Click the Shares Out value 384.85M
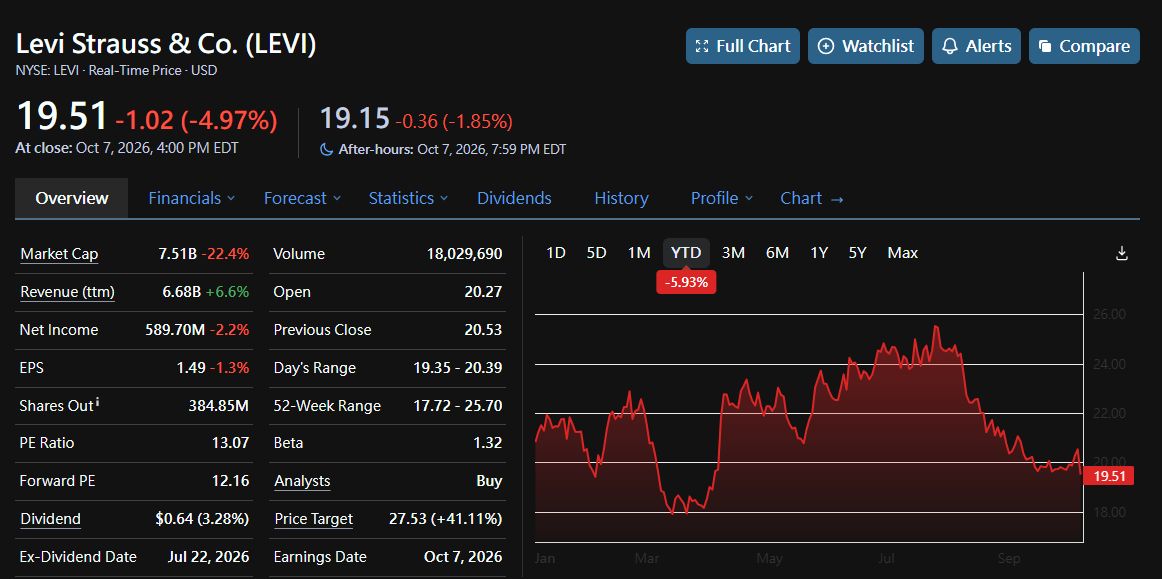Screen dimensions: 1162x579 click(219, 406)
